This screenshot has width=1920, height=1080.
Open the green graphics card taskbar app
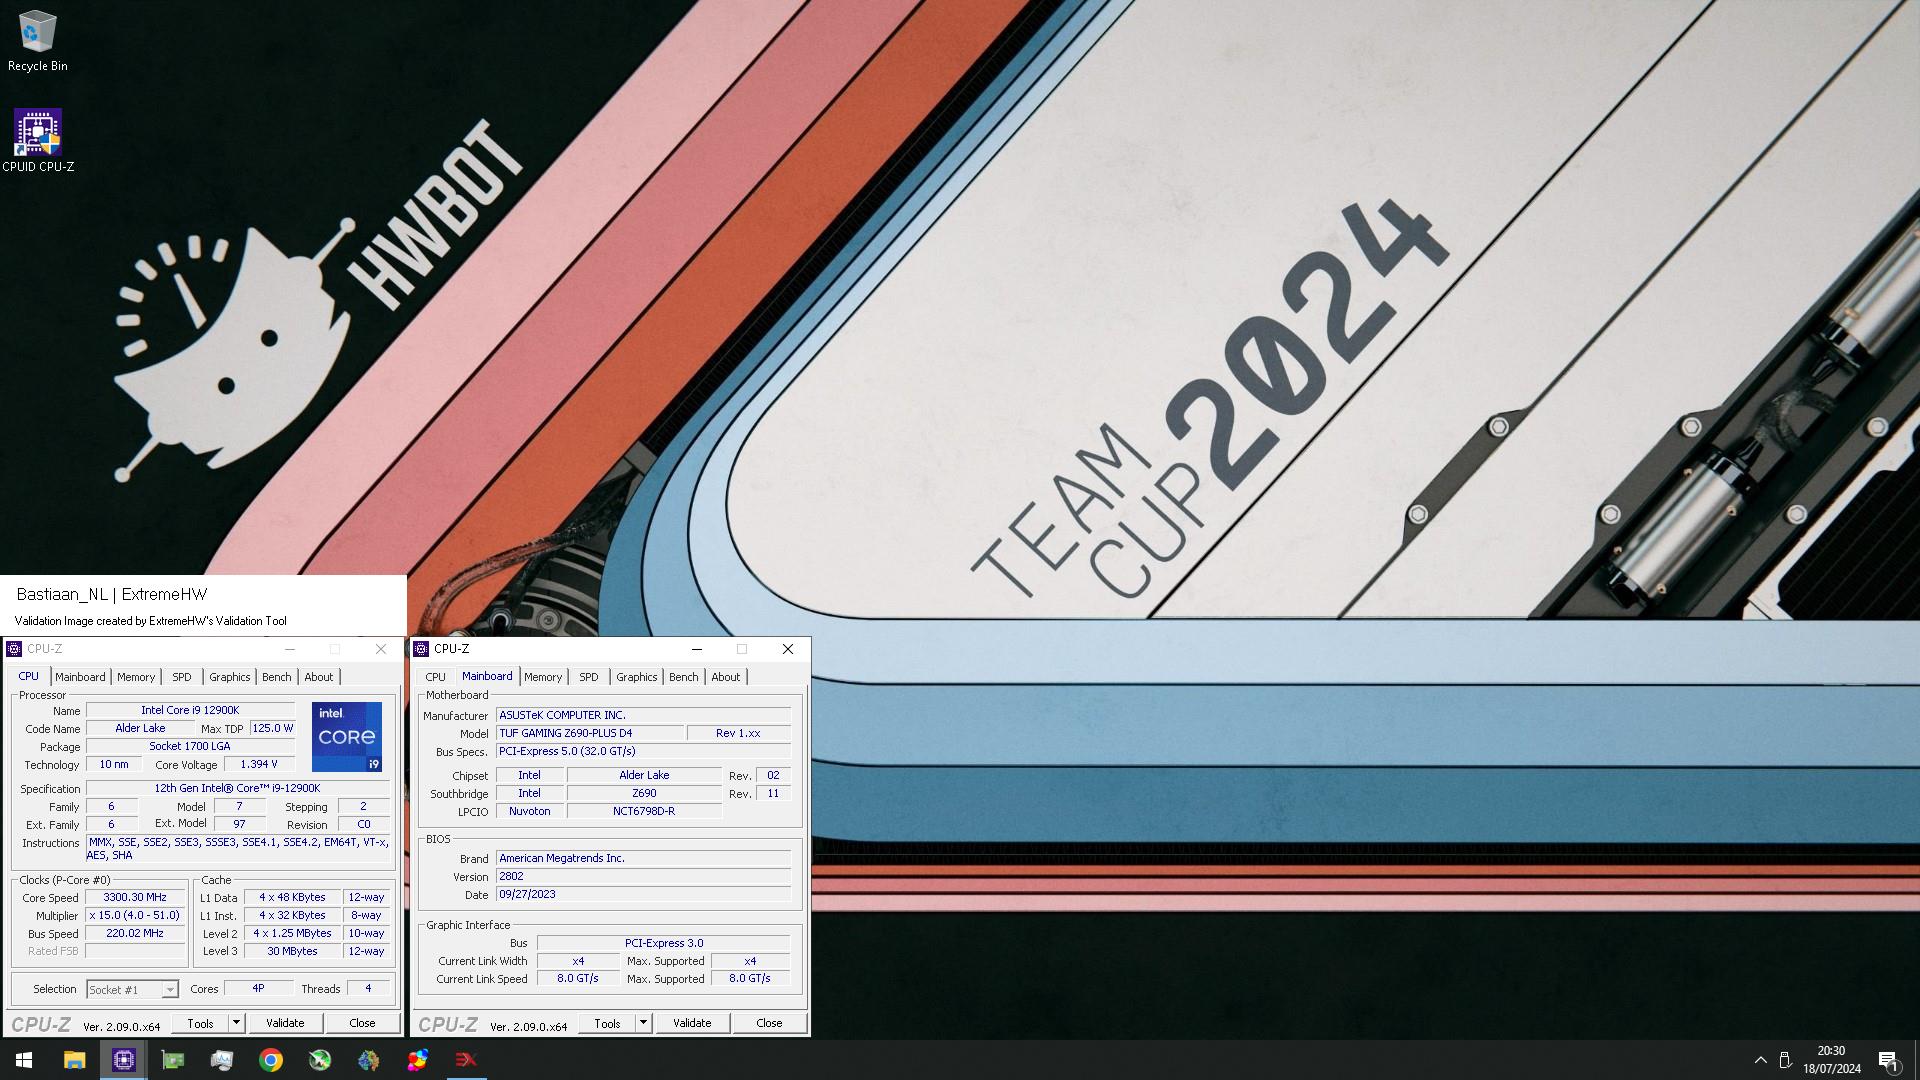[173, 1060]
